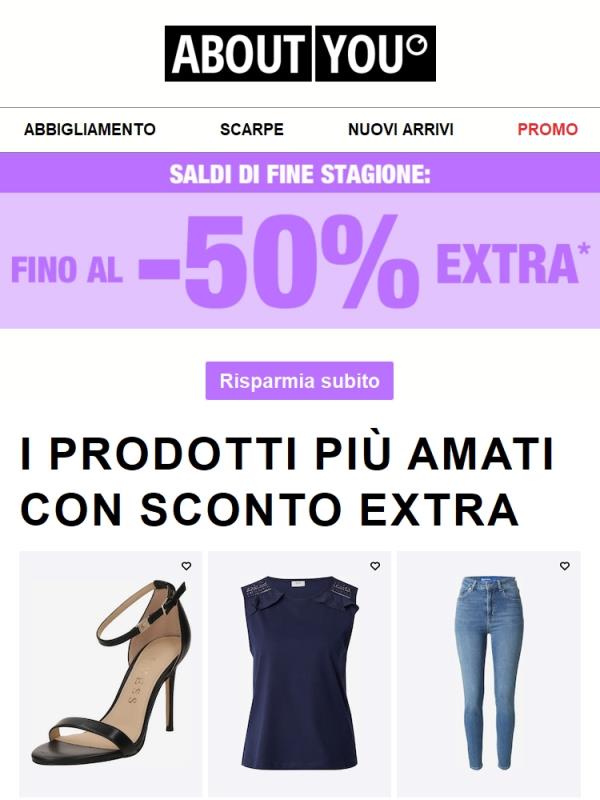The image size is (600, 800).
Task: Tap the heart icon on the navy top
Action: point(375,566)
